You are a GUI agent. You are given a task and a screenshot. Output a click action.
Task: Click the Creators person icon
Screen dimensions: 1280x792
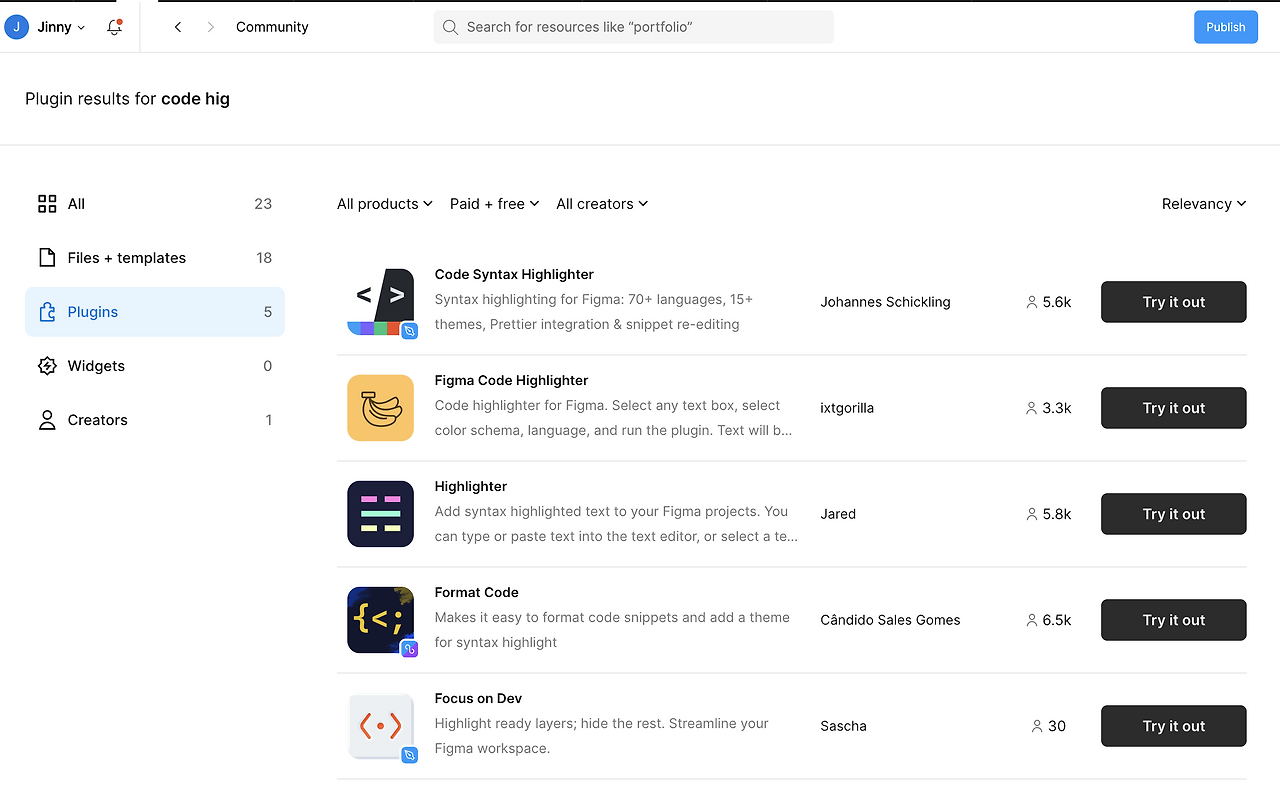click(x=47, y=420)
